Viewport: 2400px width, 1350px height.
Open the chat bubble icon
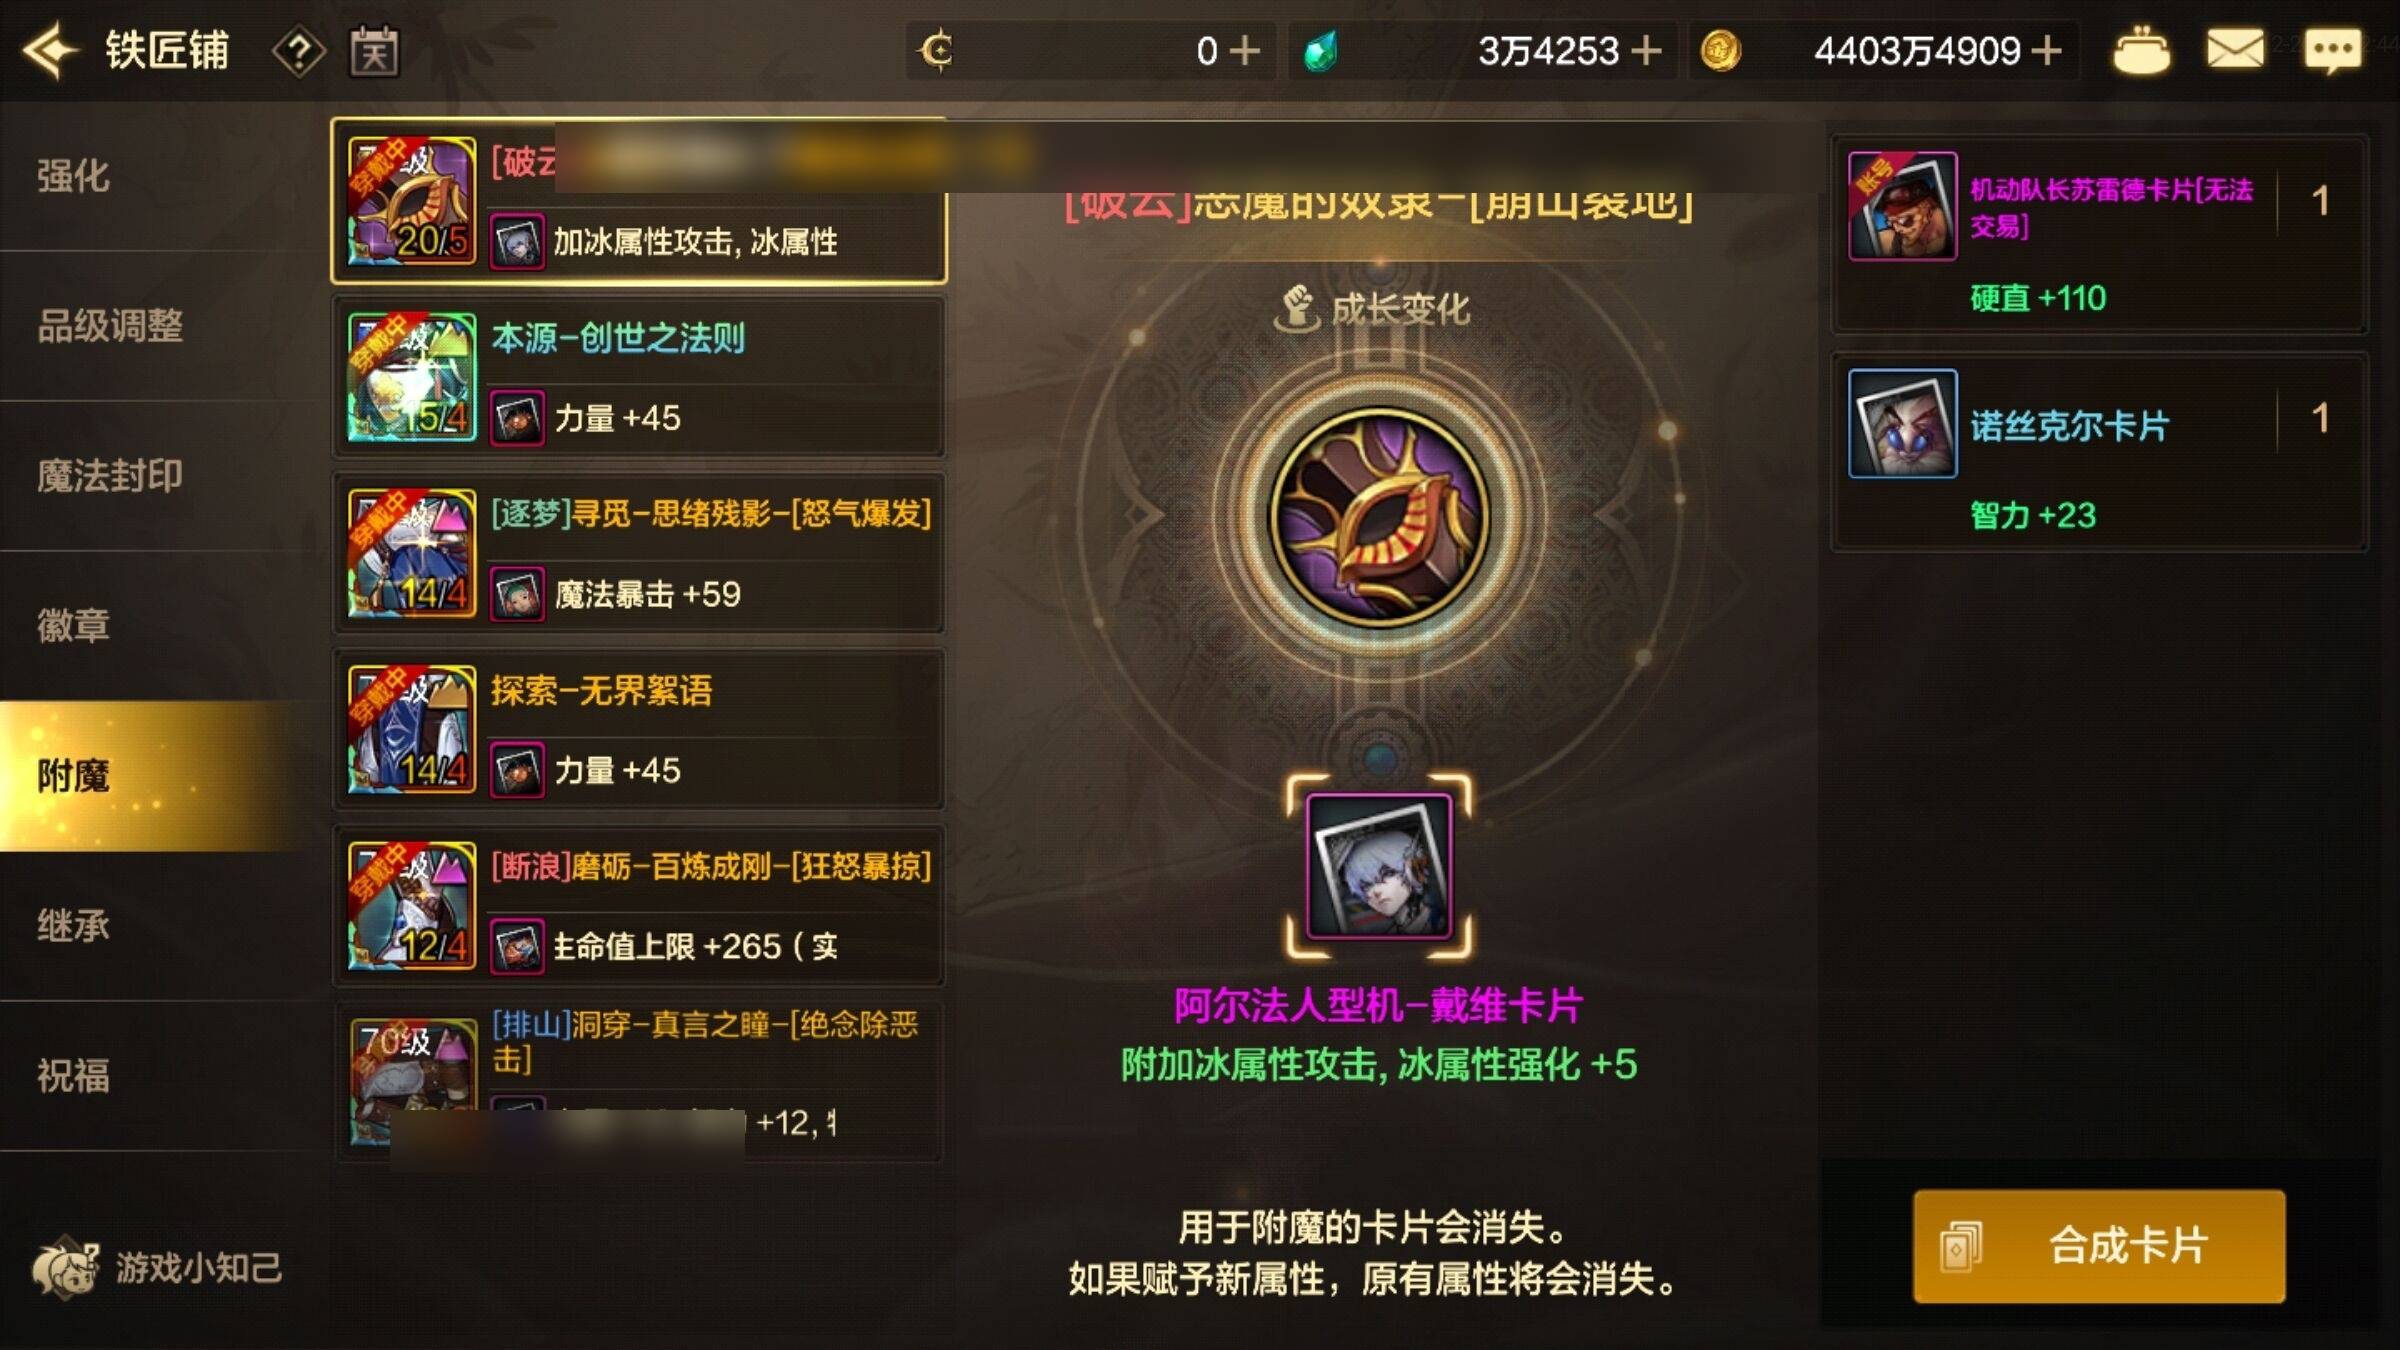[2333, 50]
